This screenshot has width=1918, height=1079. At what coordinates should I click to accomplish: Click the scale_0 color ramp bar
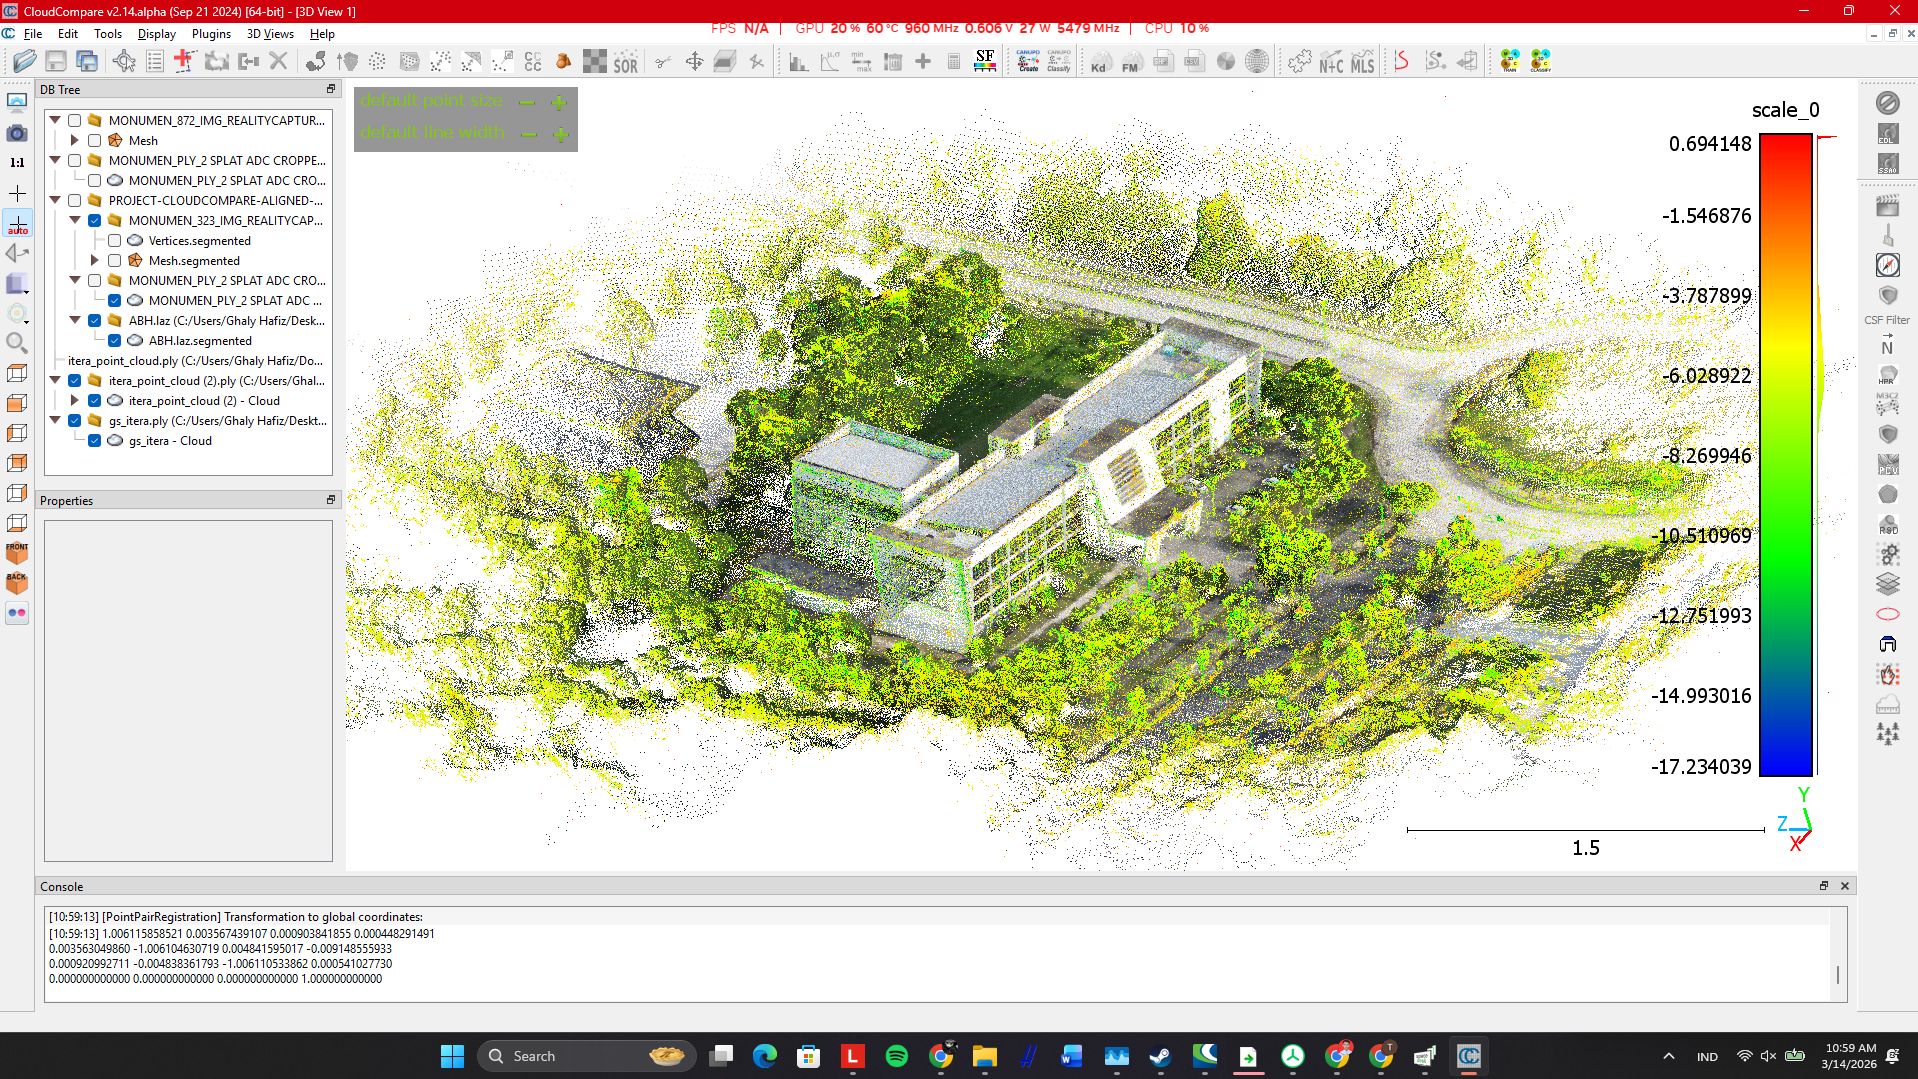point(1786,455)
